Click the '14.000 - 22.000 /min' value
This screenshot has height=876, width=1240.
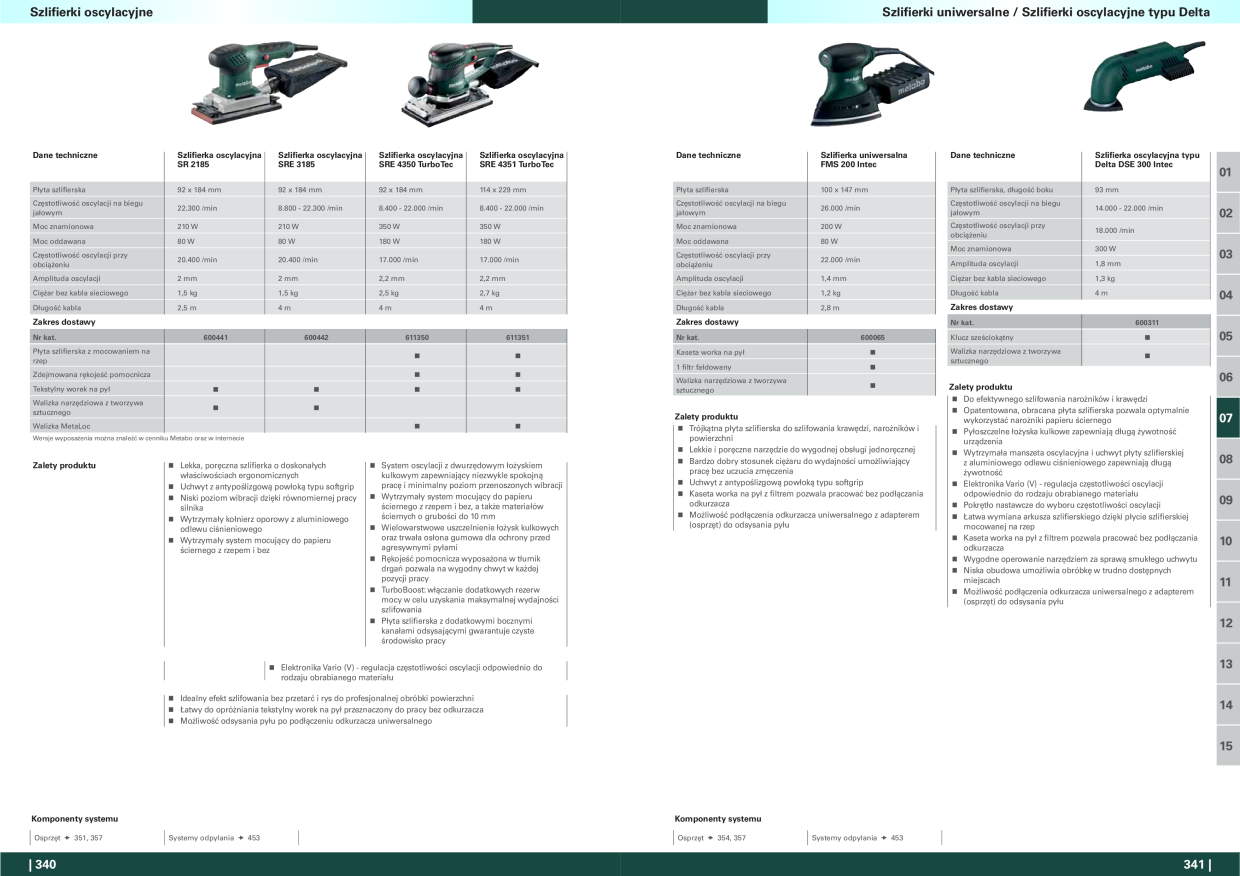(x=1129, y=208)
